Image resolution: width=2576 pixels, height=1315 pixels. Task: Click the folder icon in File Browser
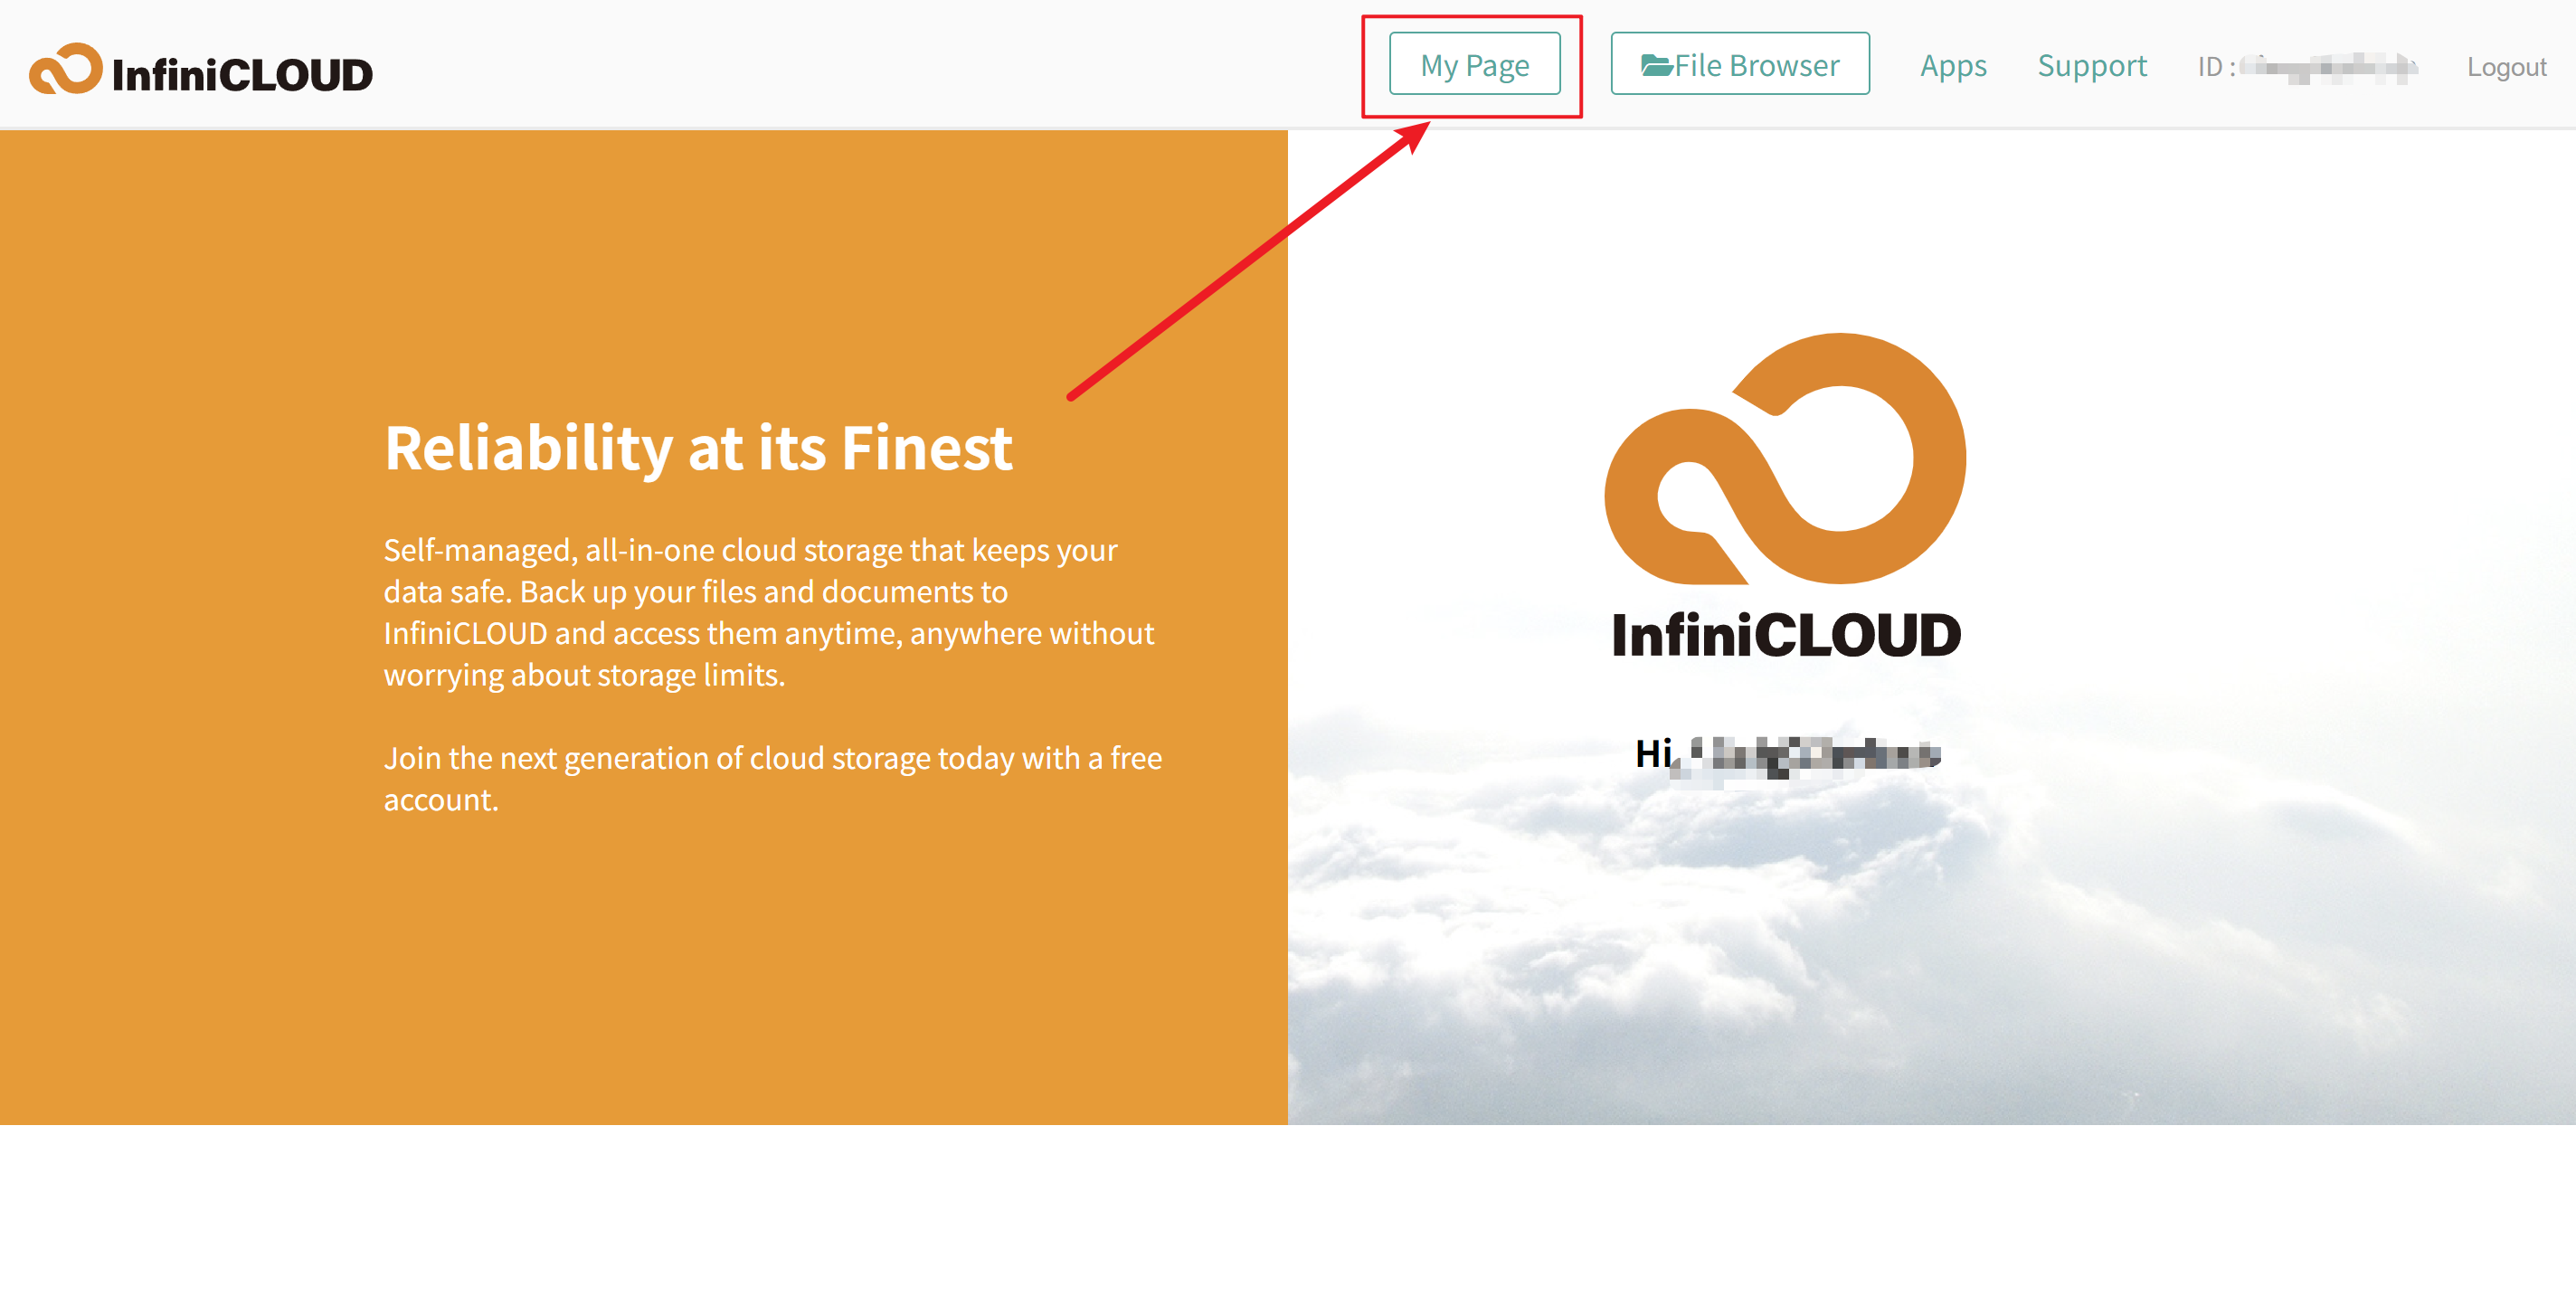click(x=1656, y=65)
